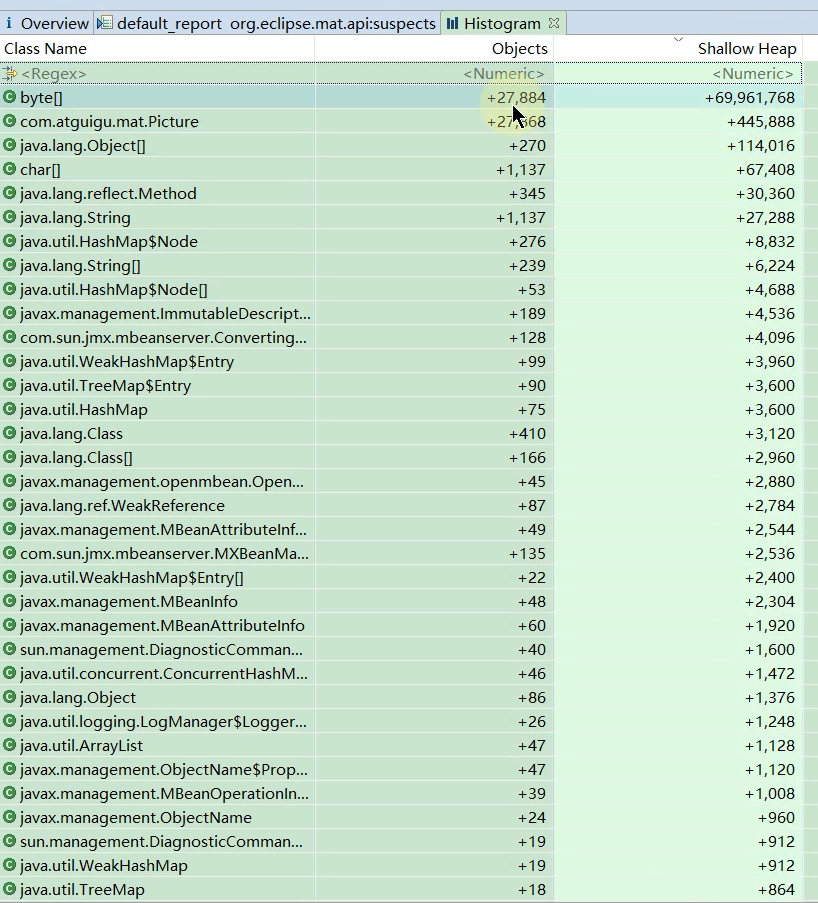
Task: Click the icon beside java.util.ArrayList
Action: point(9,745)
